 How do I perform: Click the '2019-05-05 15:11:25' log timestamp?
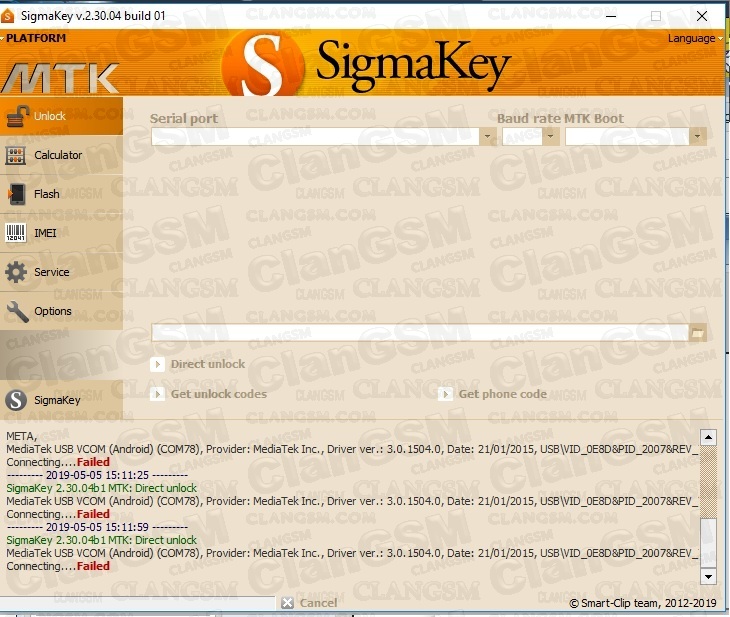click(97, 475)
